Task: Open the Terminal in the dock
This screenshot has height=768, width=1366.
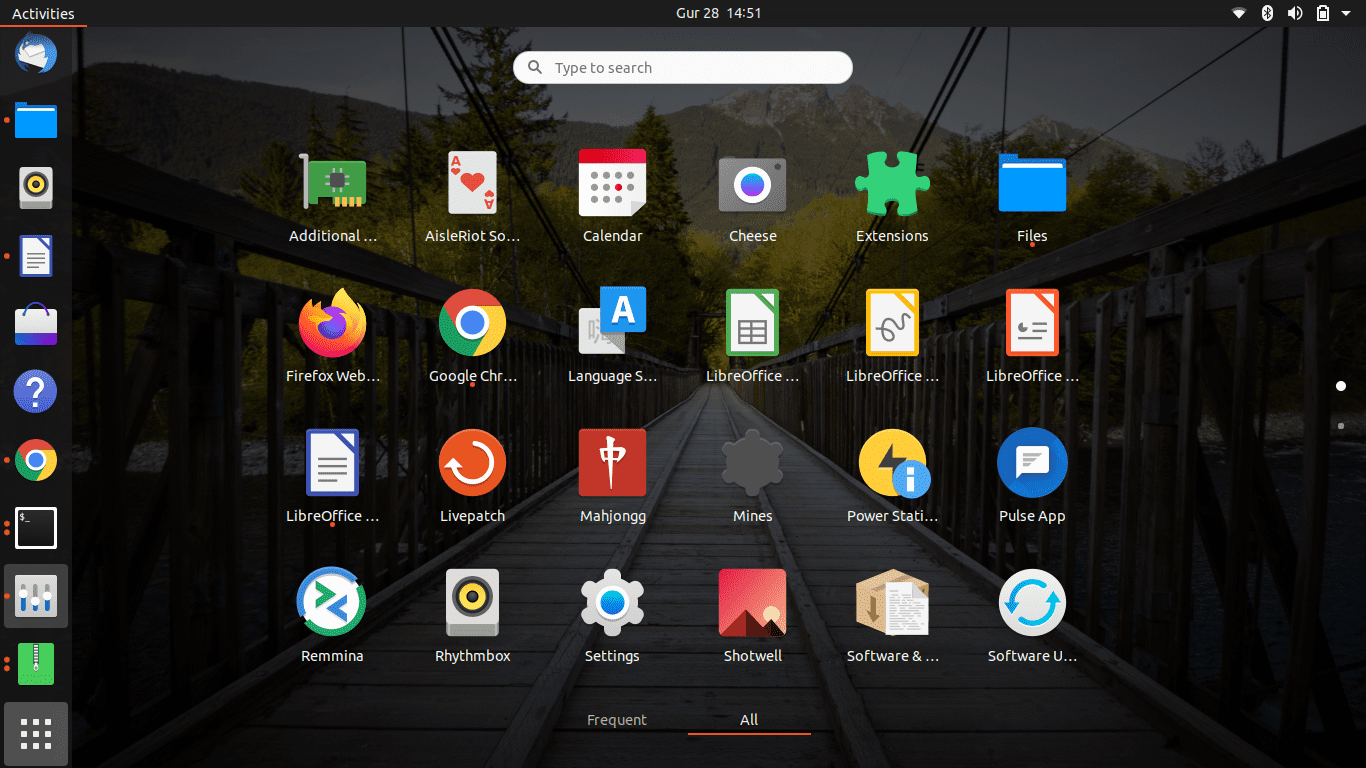Action: (36, 528)
